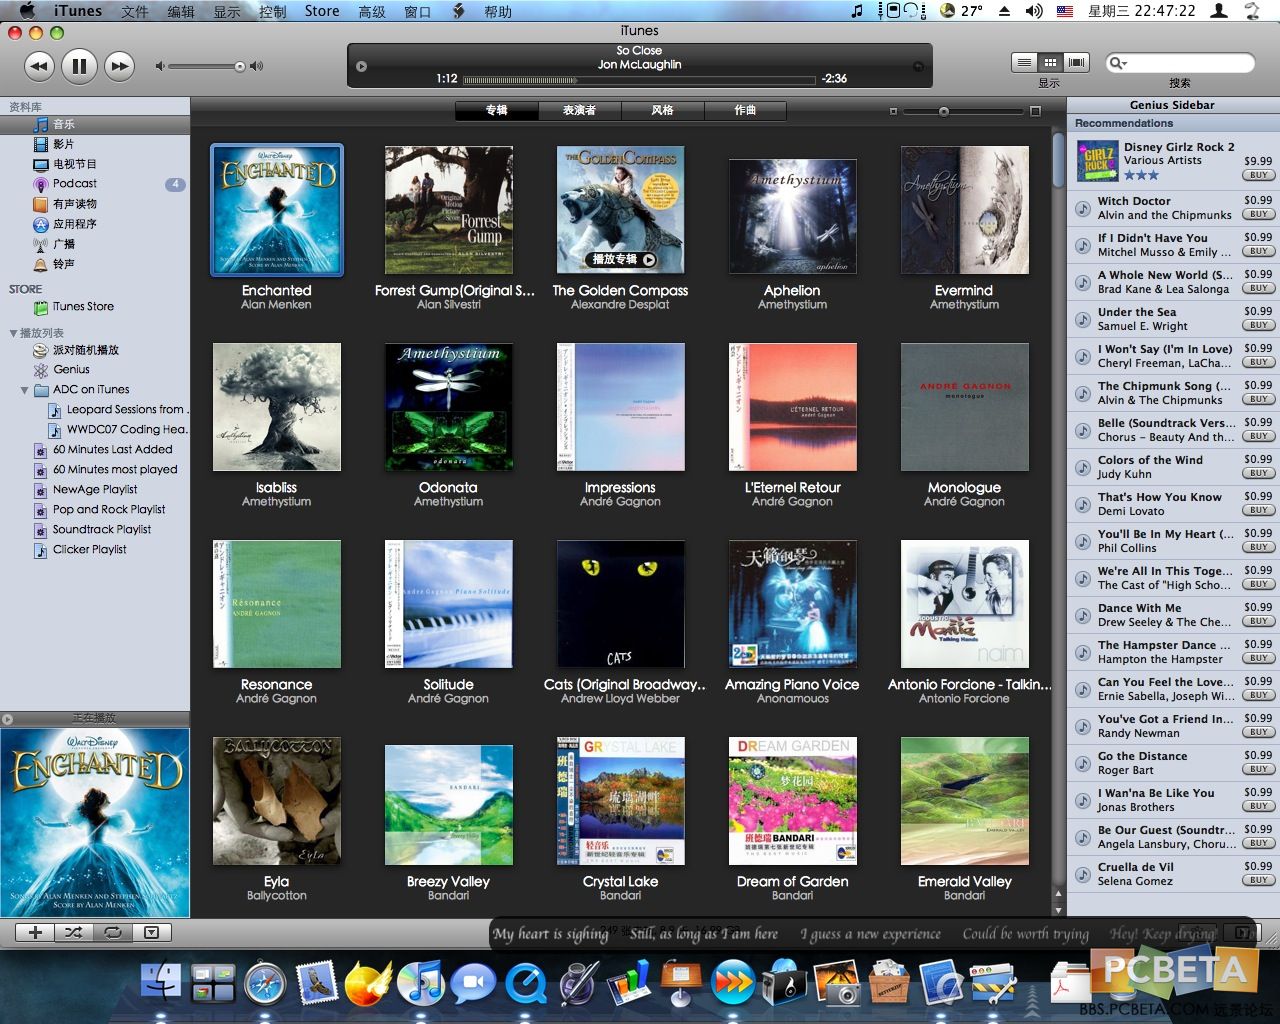Open 电视节目 in sidebar
The width and height of the screenshot is (1280, 1024).
coord(95,164)
